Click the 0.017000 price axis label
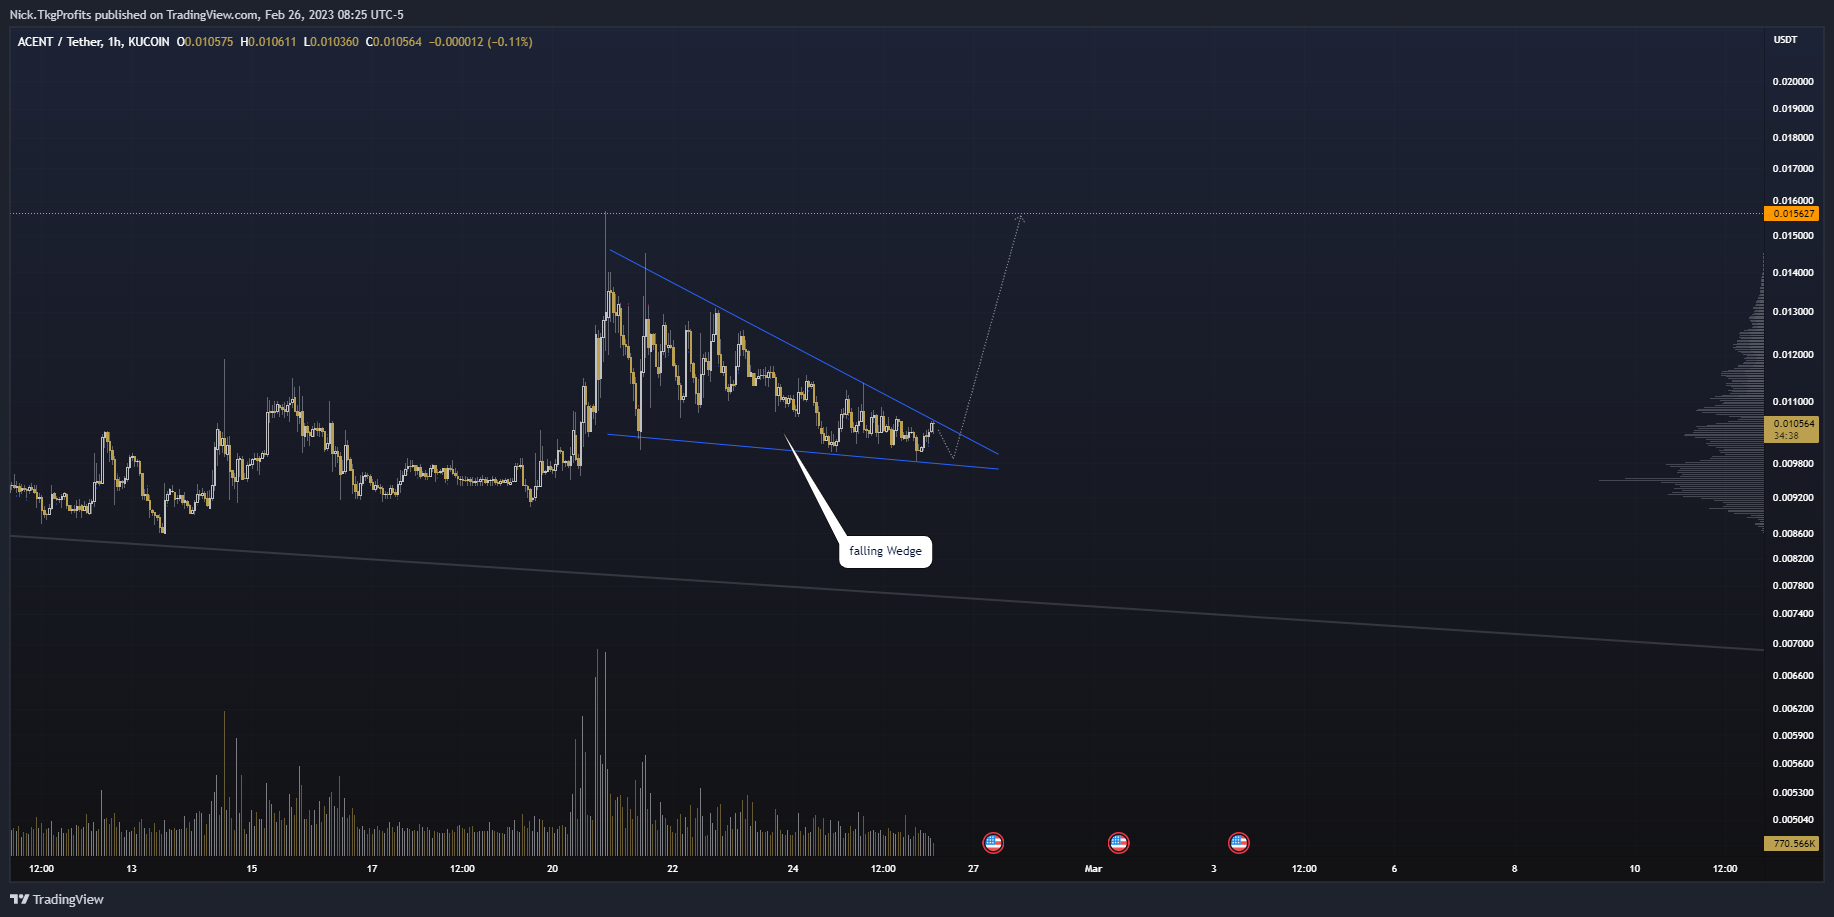Screen dimensions: 1834x917 pyautogui.click(x=1793, y=169)
